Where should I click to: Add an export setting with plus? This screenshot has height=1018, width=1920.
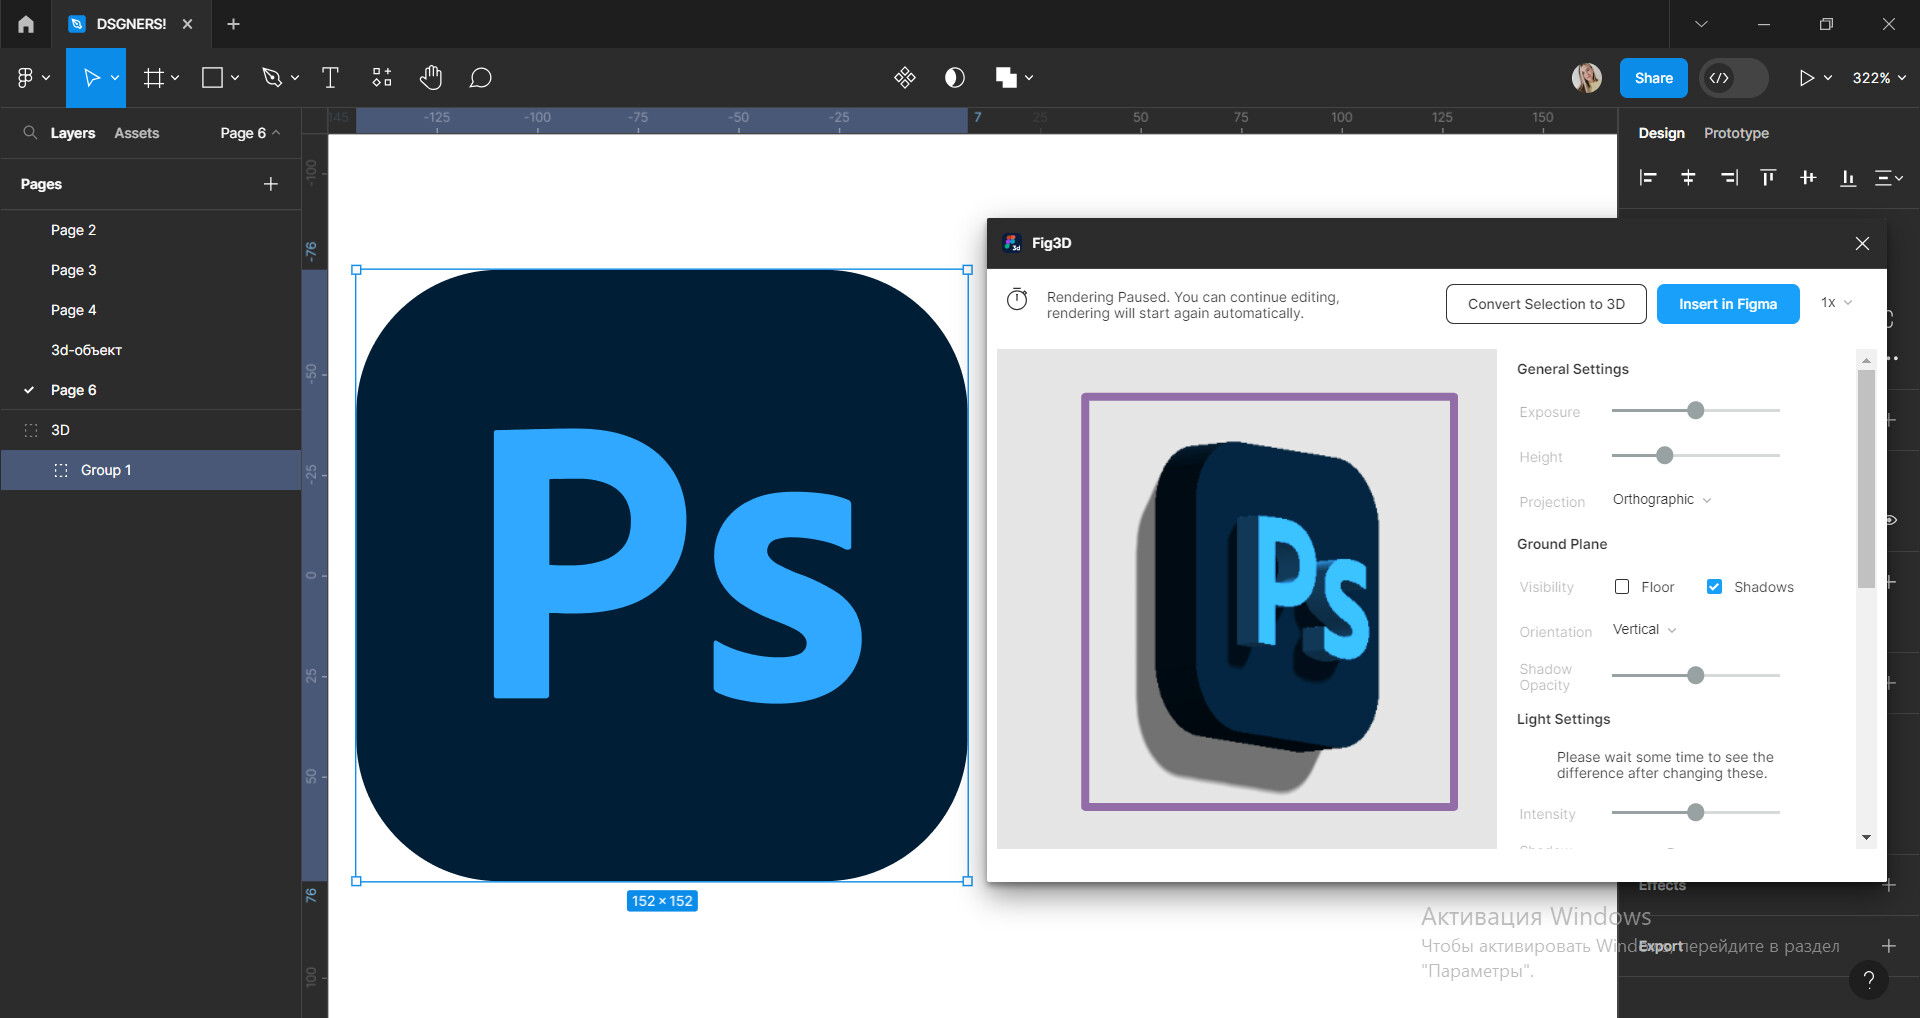point(1889,946)
